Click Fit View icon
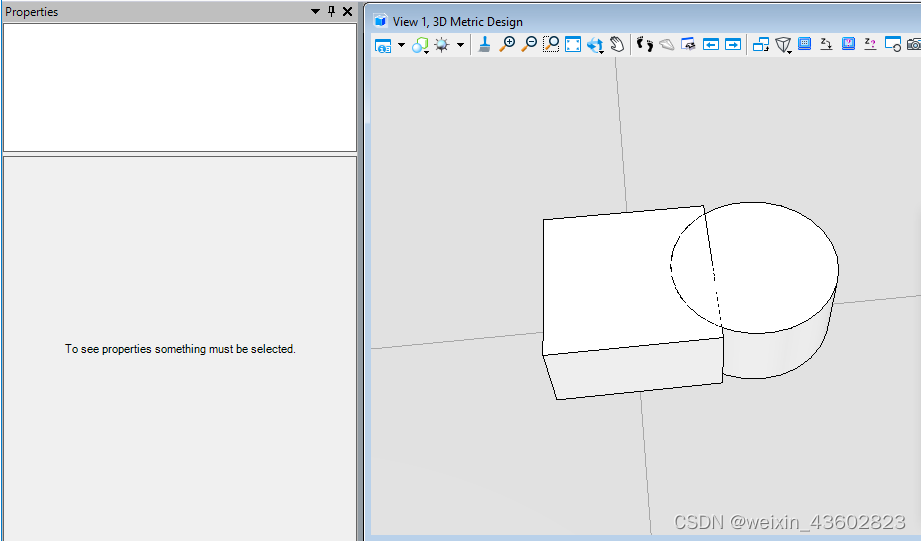 click(x=573, y=45)
